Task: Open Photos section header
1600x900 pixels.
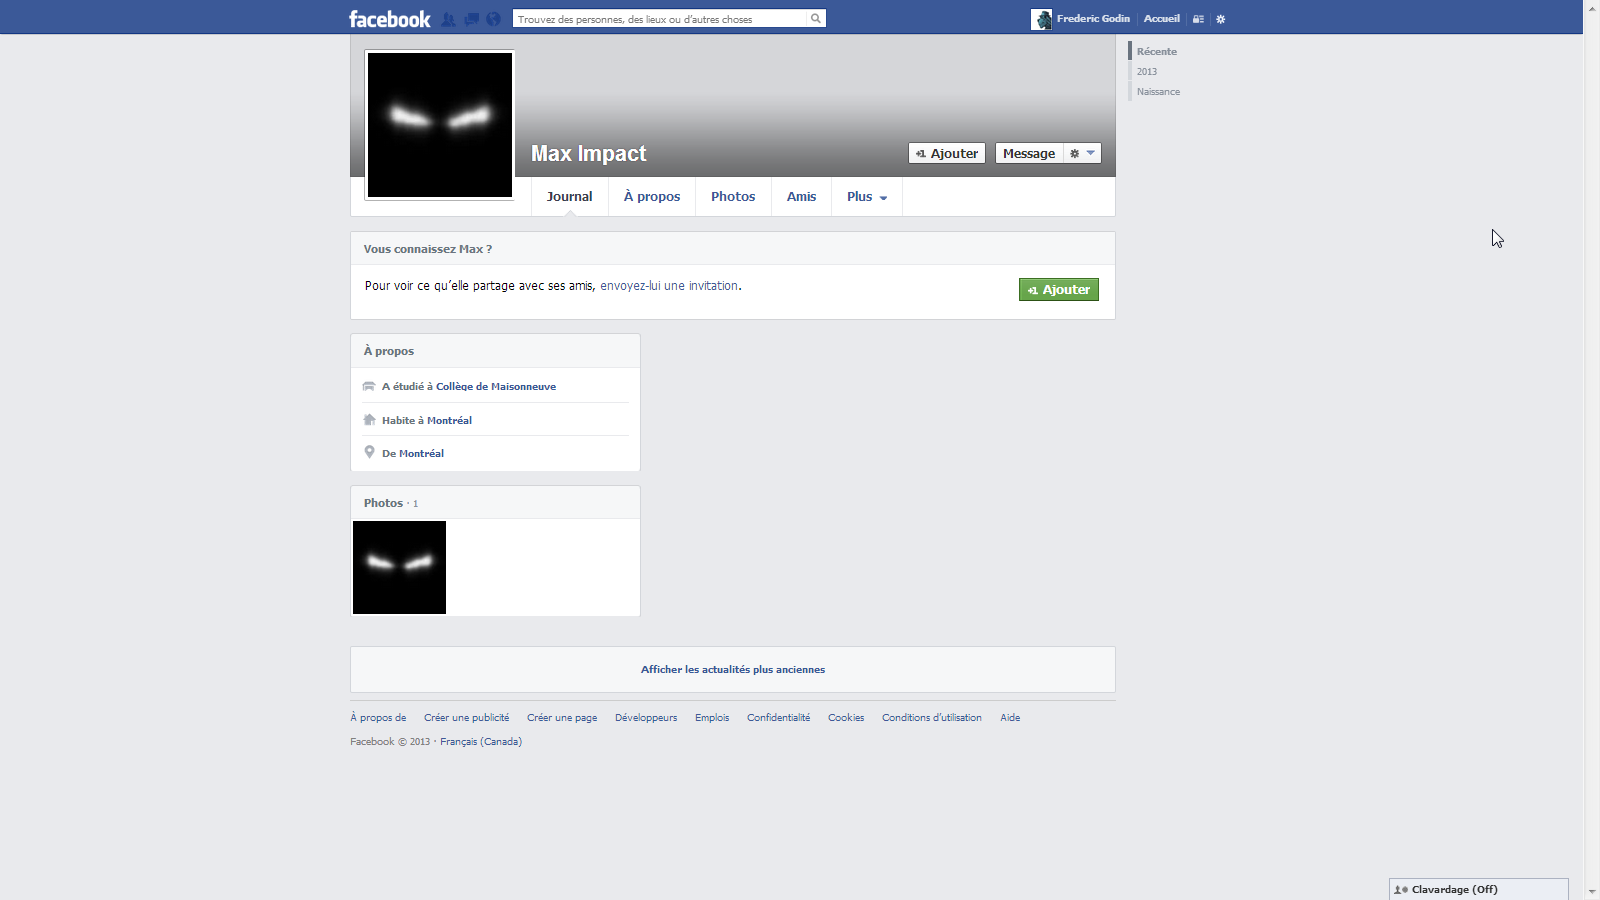Action: [x=384, y=503]
